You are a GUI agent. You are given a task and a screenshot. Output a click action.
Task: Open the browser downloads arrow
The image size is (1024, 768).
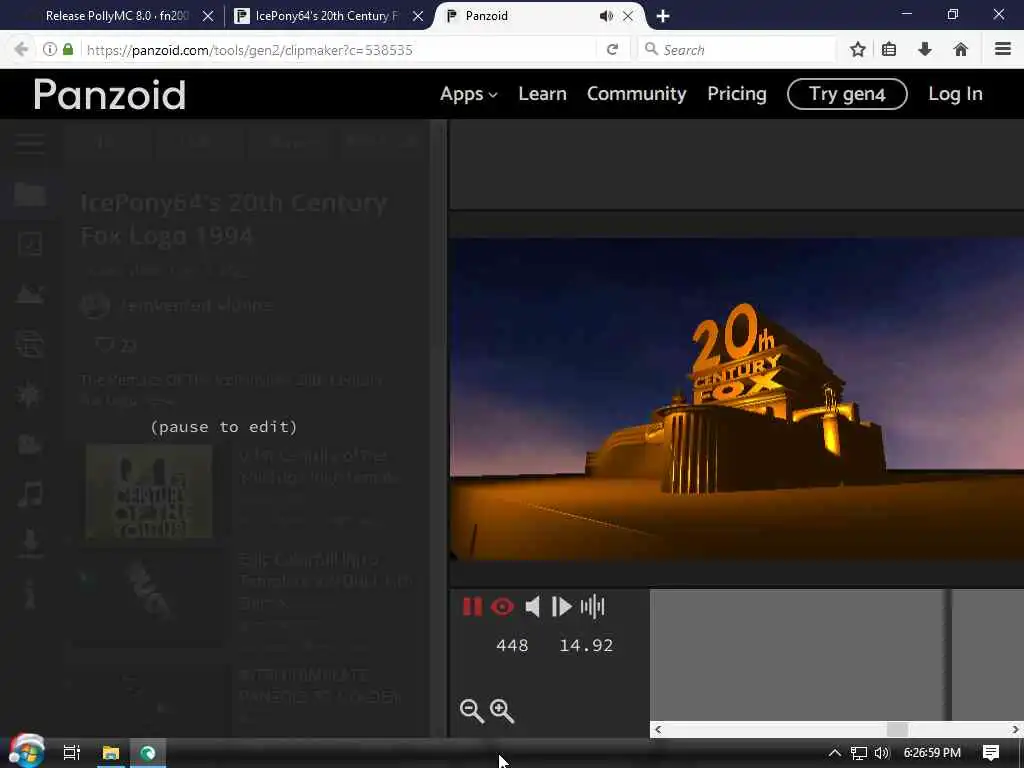(x=925, y=50)
